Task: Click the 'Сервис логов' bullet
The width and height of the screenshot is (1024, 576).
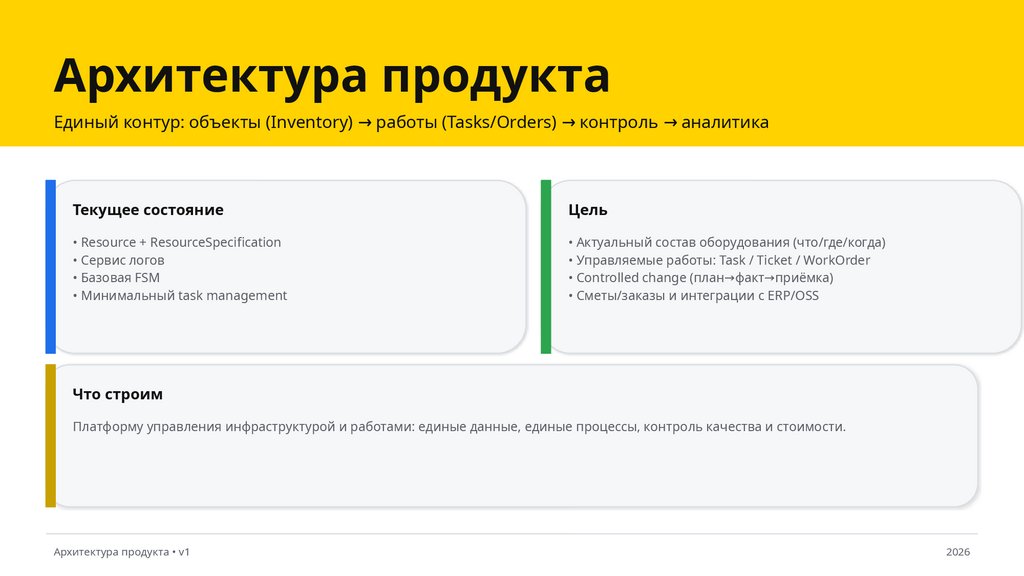Action: 119,260
